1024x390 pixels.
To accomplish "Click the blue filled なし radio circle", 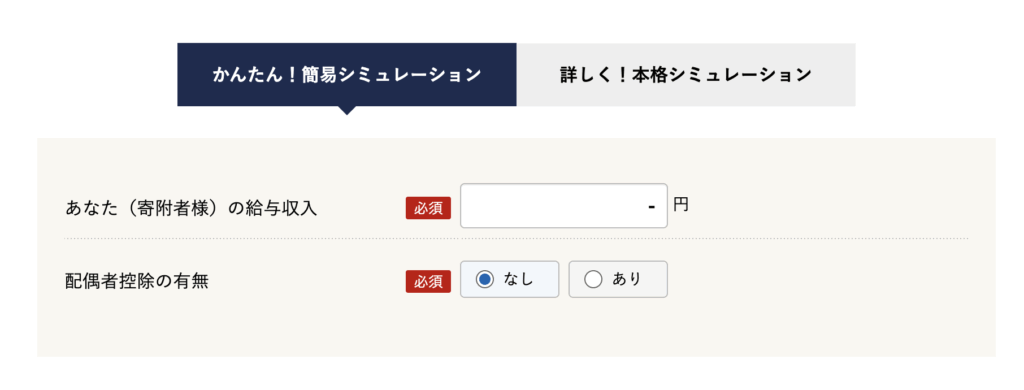I will [484, 280].
